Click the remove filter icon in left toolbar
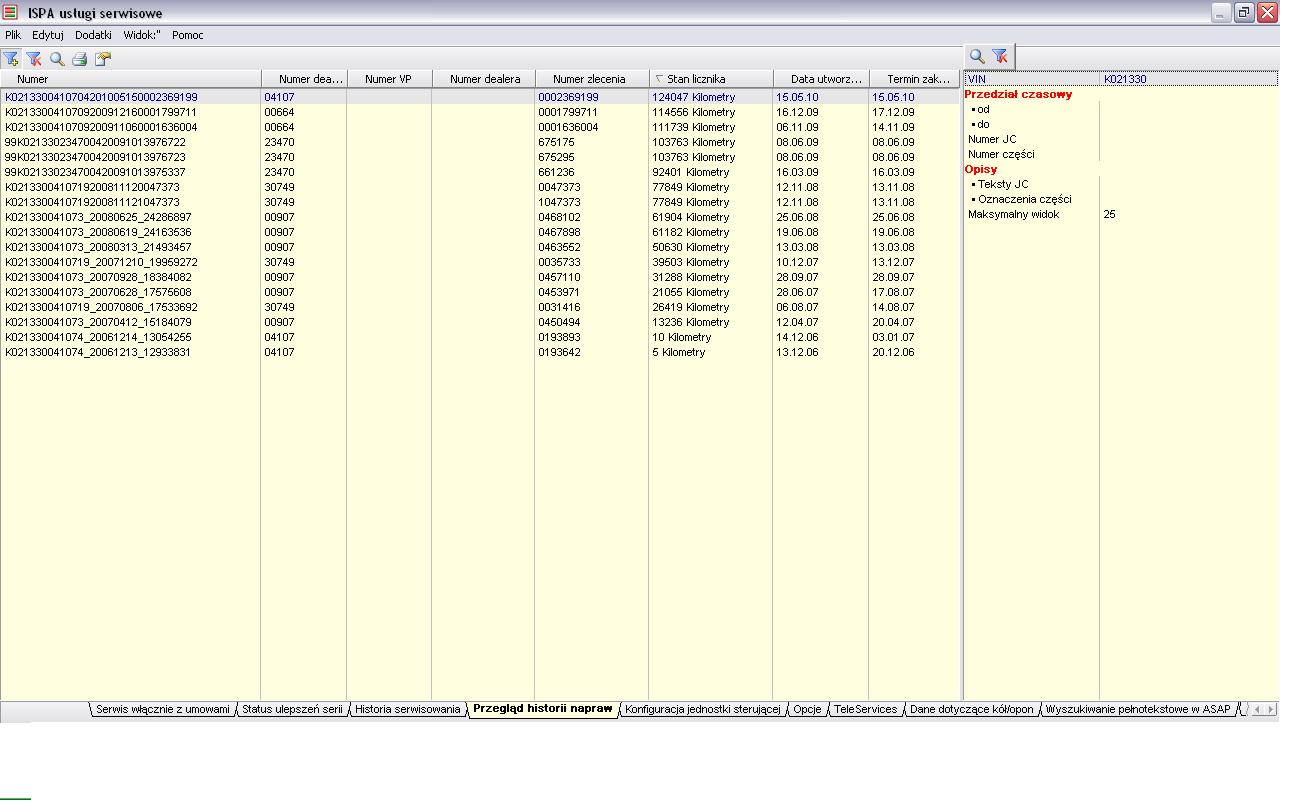 point(34,59)
